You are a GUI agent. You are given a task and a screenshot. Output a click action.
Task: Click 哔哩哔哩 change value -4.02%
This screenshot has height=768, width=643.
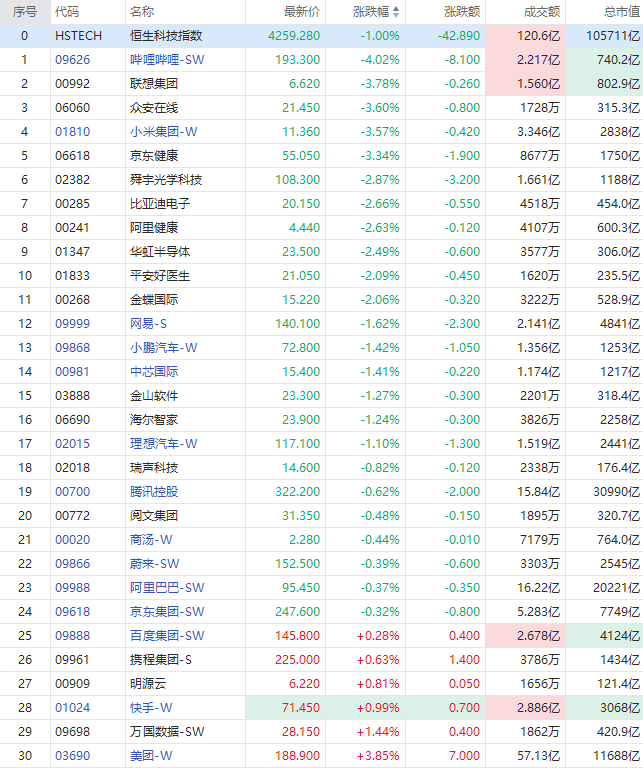click(x=380, y=60)
